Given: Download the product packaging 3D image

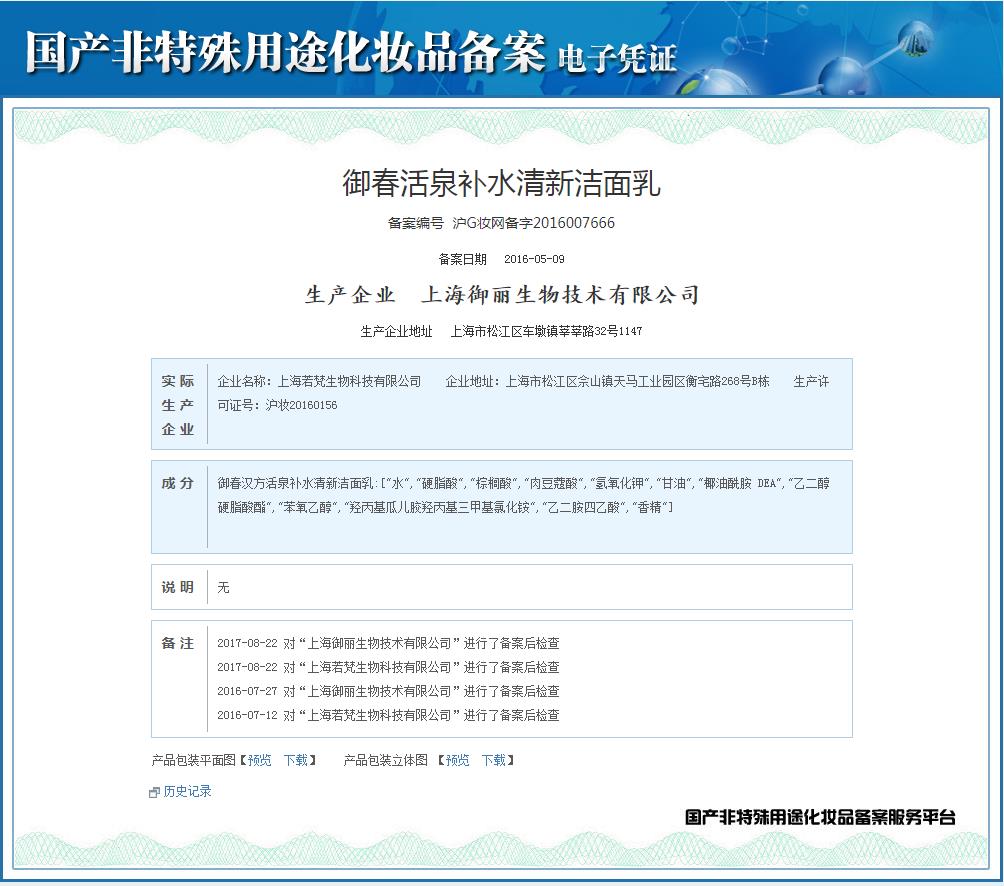Looking at the screenshot, I should coord(494,760).
